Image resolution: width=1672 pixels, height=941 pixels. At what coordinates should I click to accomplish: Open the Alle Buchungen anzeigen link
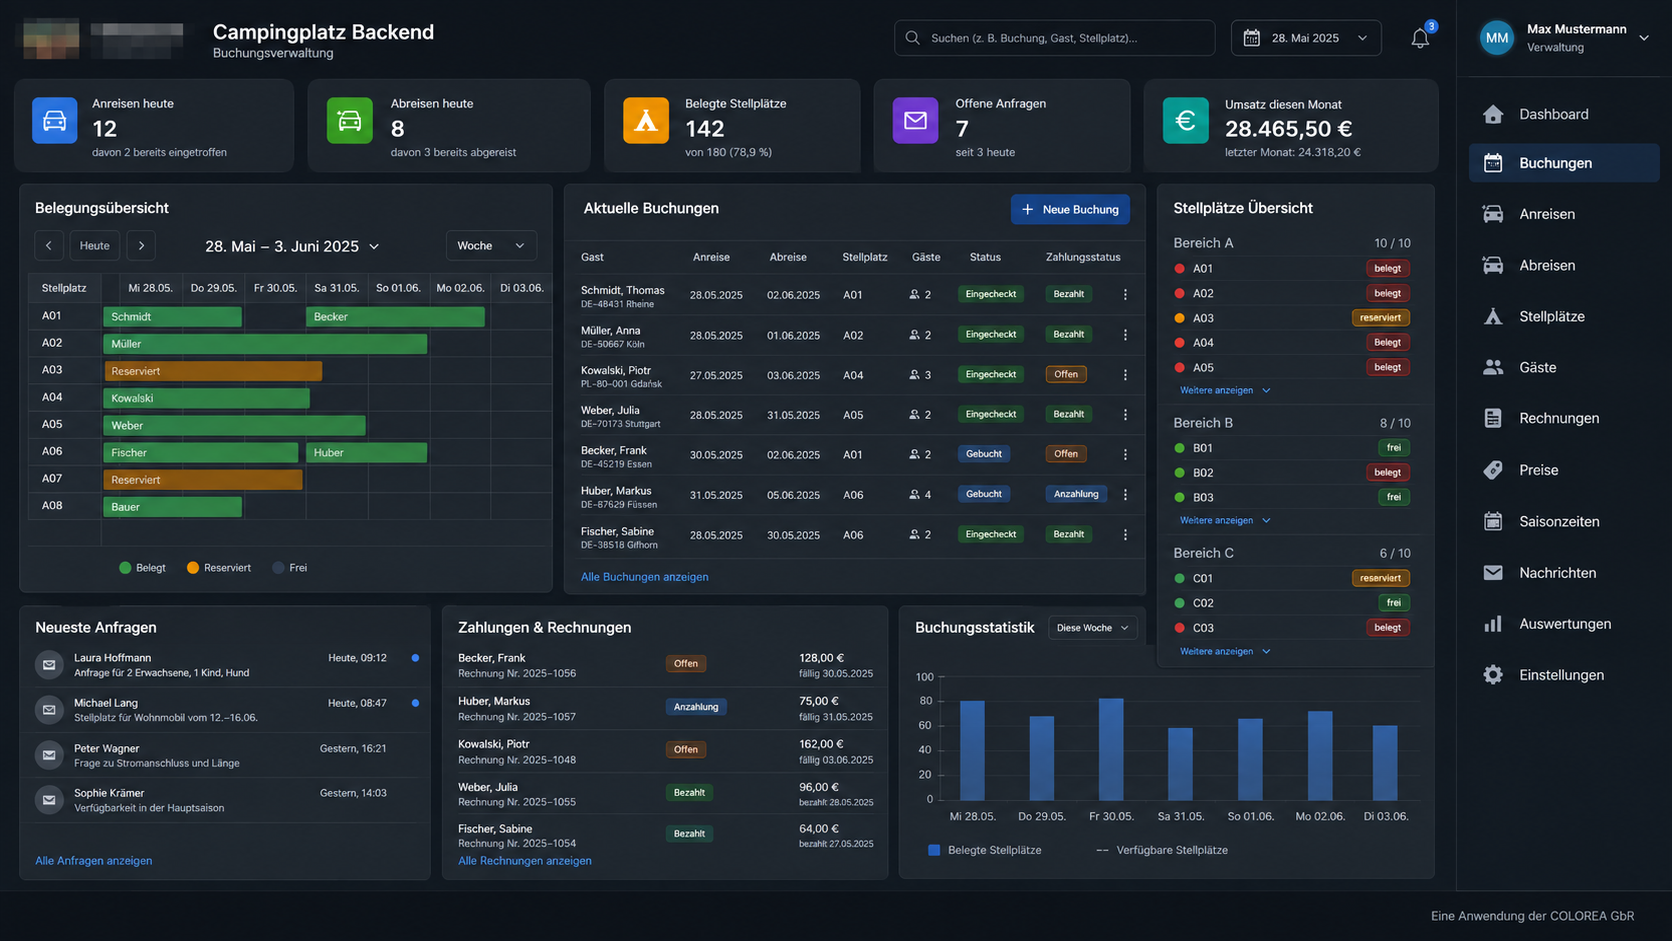(644, 577)
